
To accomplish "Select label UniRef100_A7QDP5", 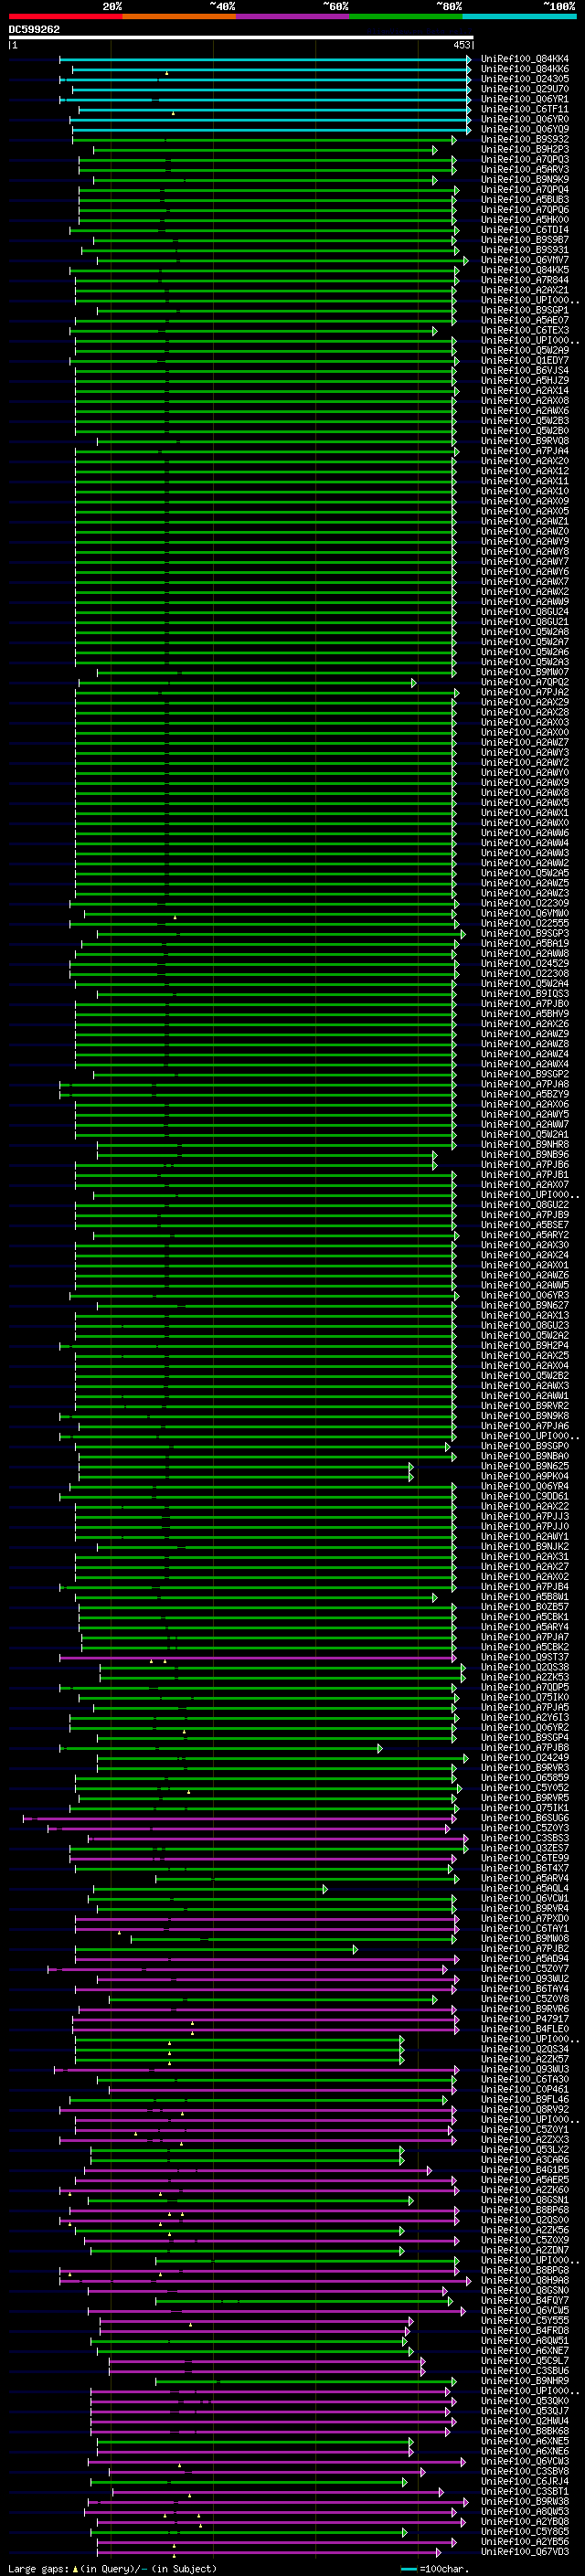I will pyautogui.click(x=525, y=1687).
